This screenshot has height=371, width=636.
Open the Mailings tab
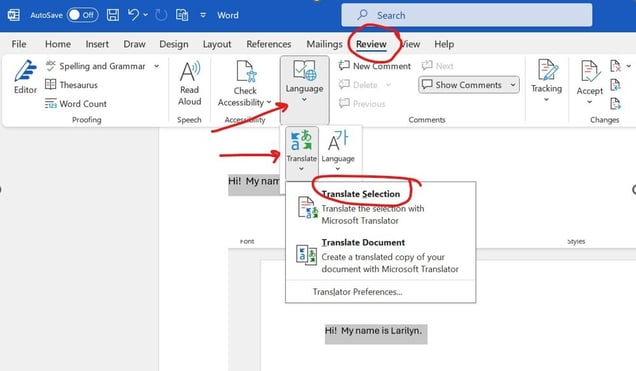pyautogui.click(x=324, y=44)
